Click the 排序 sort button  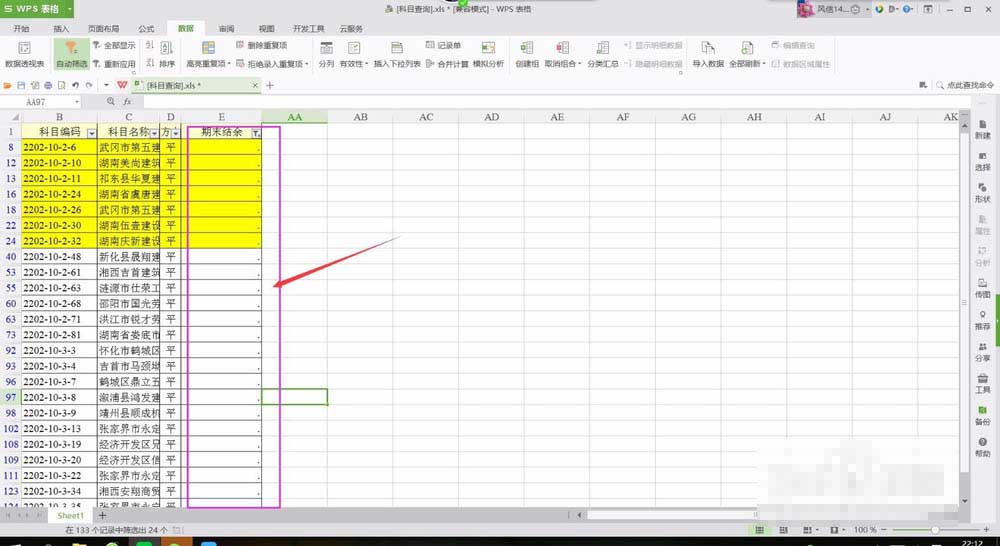[x=166, y=55]
